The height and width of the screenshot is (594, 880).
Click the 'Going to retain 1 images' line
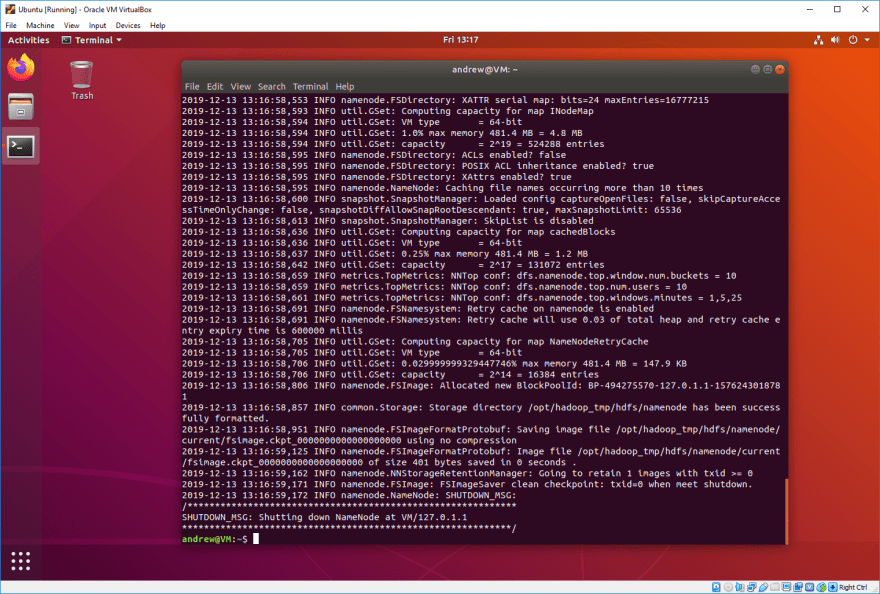467,473
